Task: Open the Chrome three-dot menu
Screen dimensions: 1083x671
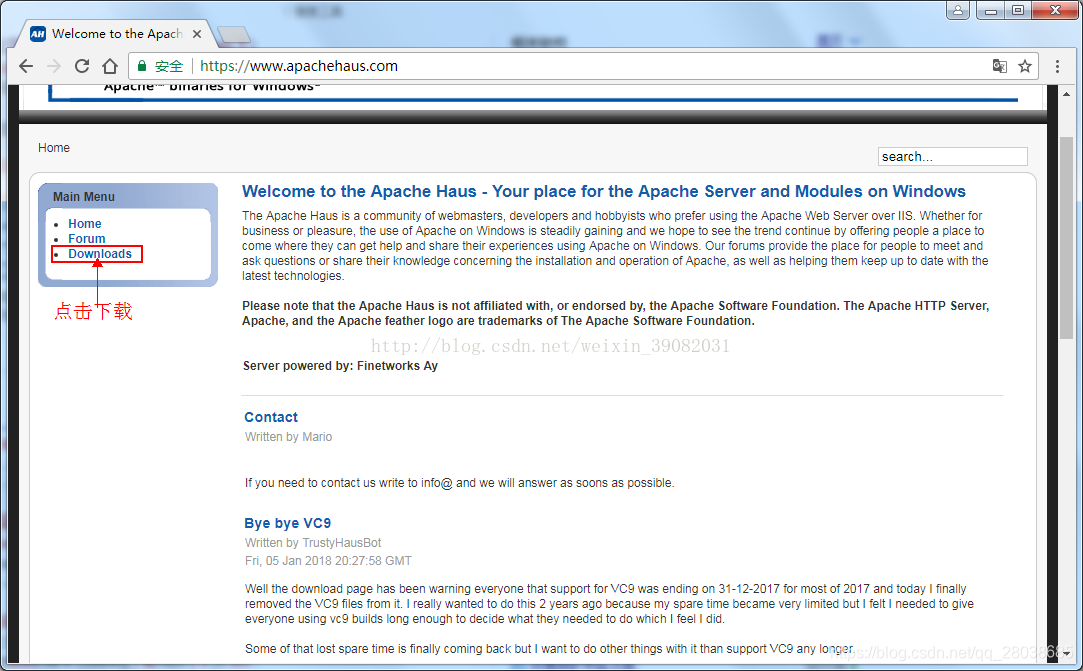Action: 1057,66
